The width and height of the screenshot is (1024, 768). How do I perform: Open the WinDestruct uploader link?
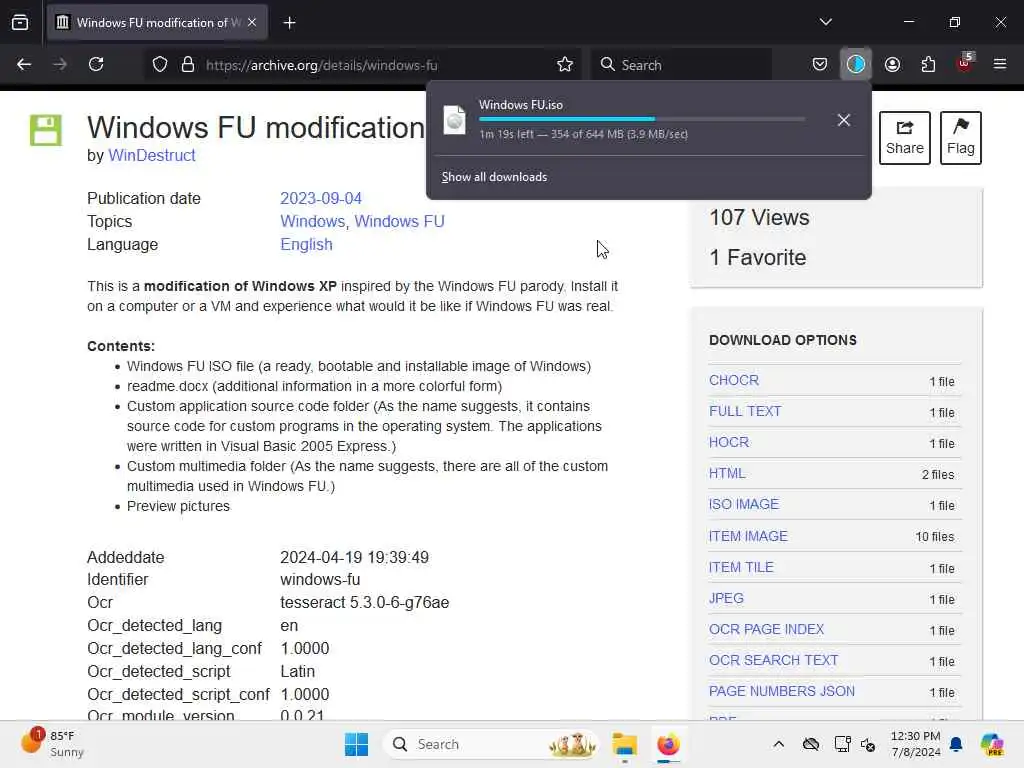pos(152,155)
